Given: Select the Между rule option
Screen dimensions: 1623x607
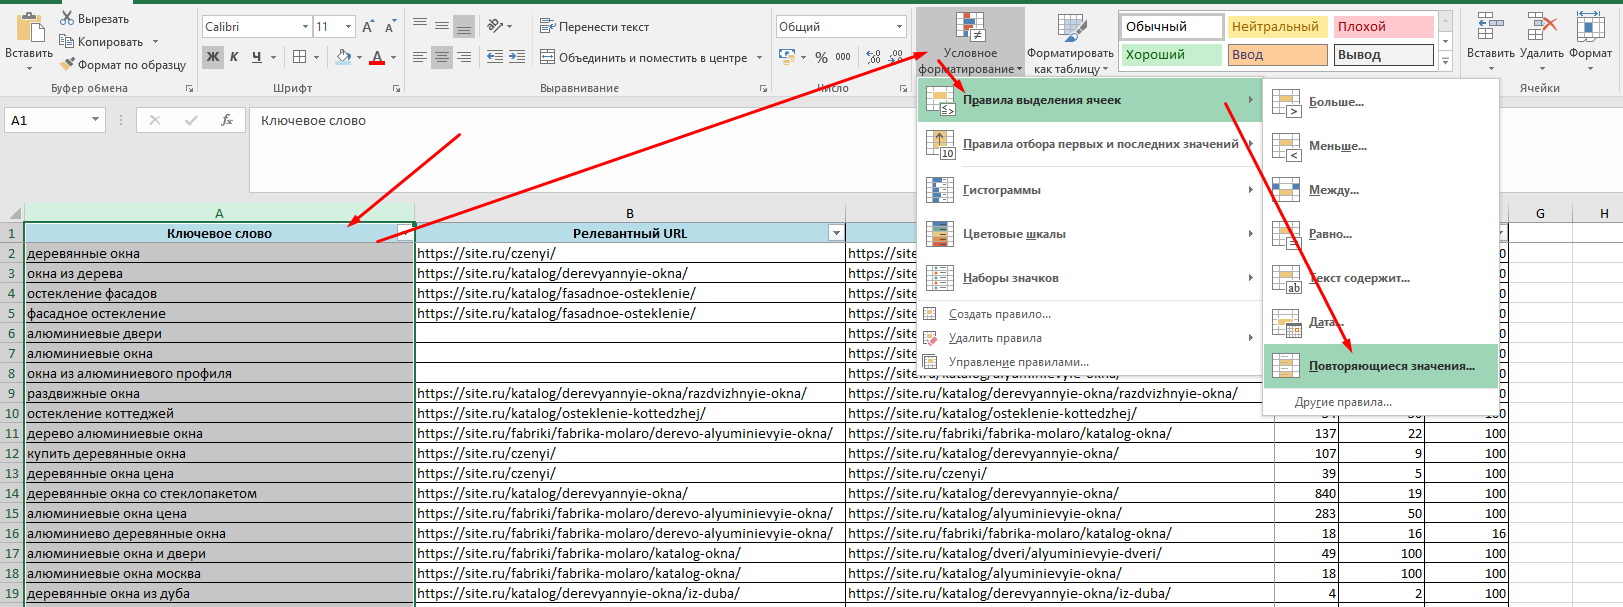Looking at the screenshot, I should click(x=1381, y=190).
